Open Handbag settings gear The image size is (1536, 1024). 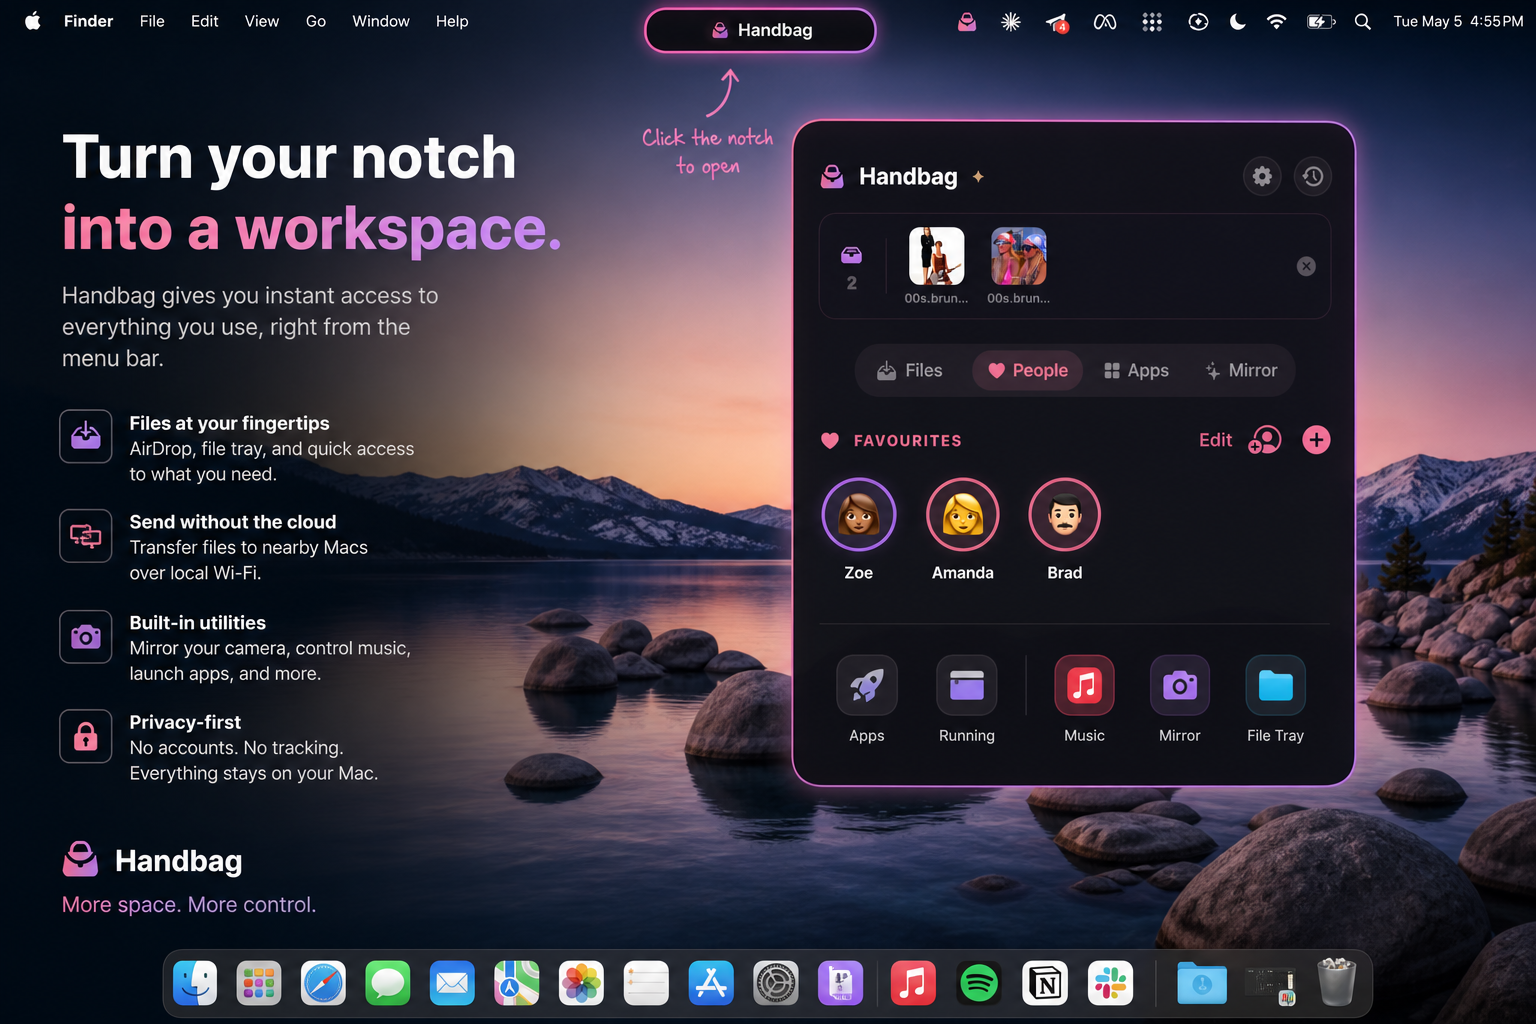tap(1262, 176)
